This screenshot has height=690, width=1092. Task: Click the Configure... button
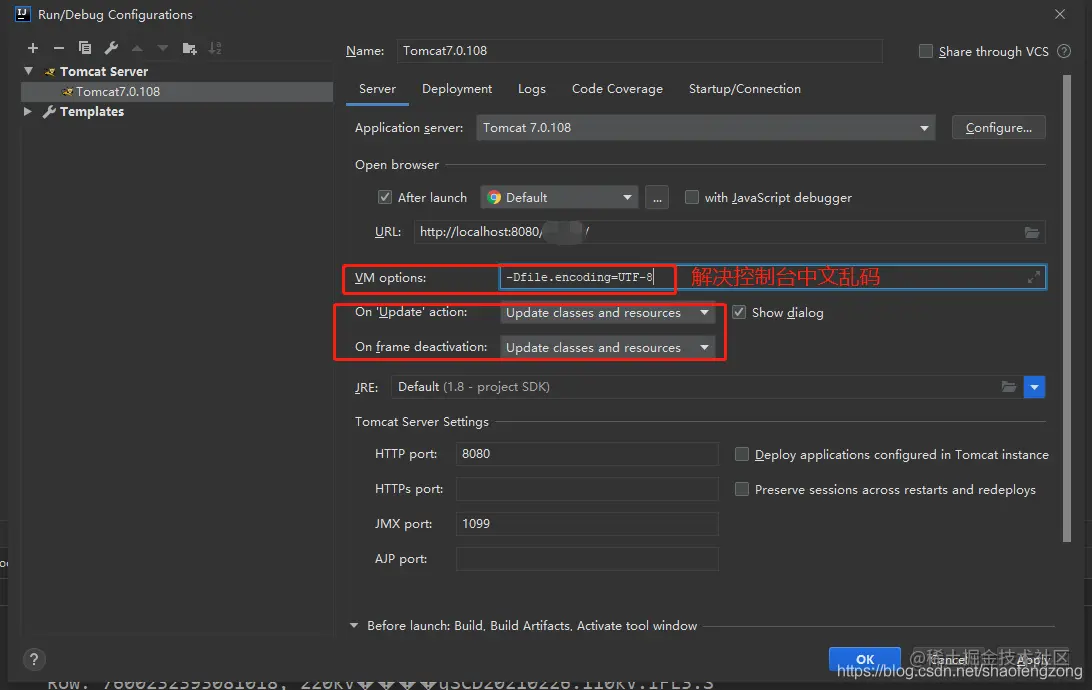tap(999, 127)
